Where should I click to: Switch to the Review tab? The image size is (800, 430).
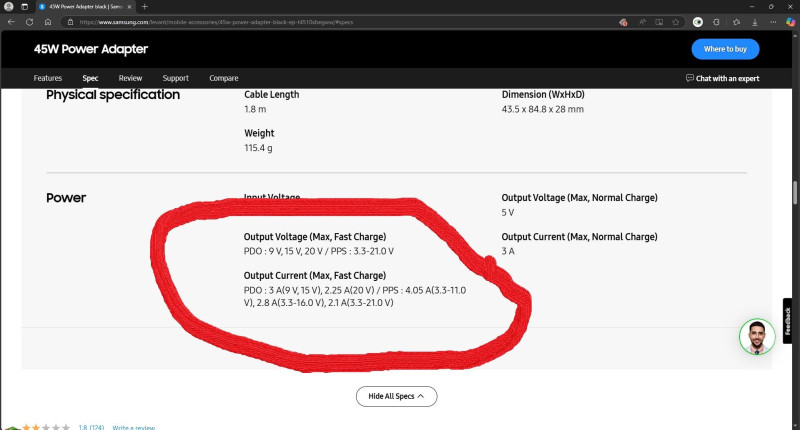[130, 78]
